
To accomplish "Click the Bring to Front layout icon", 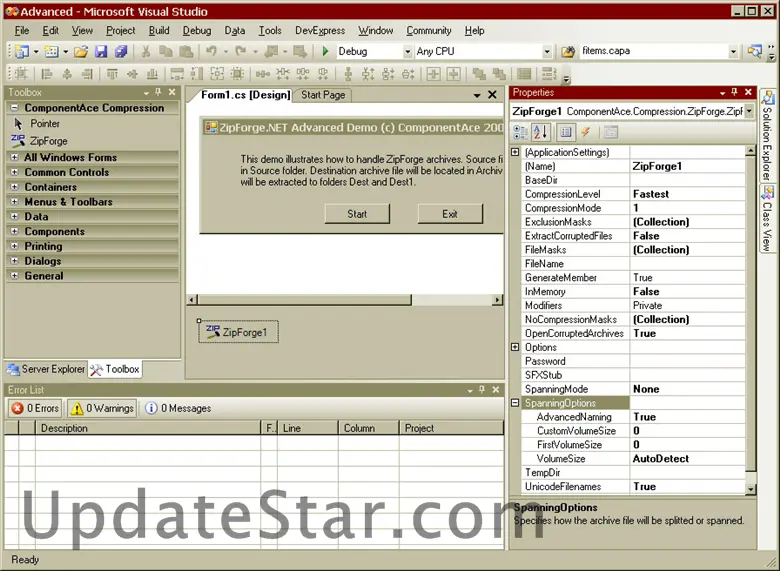I will click(479, 74).
